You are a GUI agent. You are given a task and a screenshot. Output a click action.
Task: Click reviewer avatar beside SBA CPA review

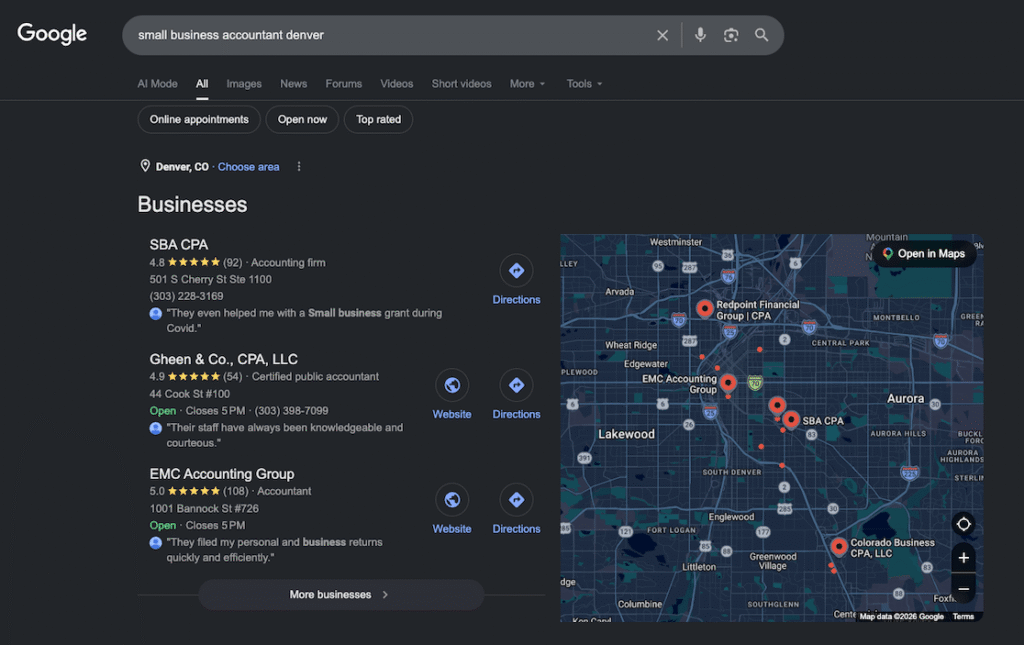pyautogui.click(x=155, y=313)
